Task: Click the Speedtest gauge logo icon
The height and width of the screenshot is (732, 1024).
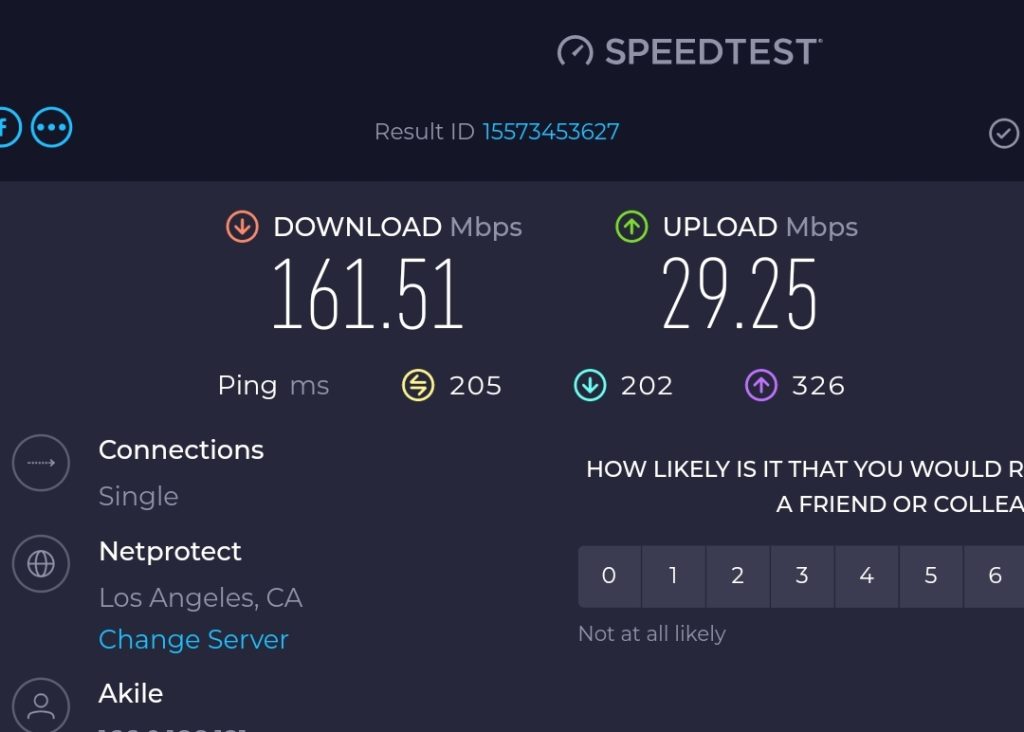Action: click(575, 52)
